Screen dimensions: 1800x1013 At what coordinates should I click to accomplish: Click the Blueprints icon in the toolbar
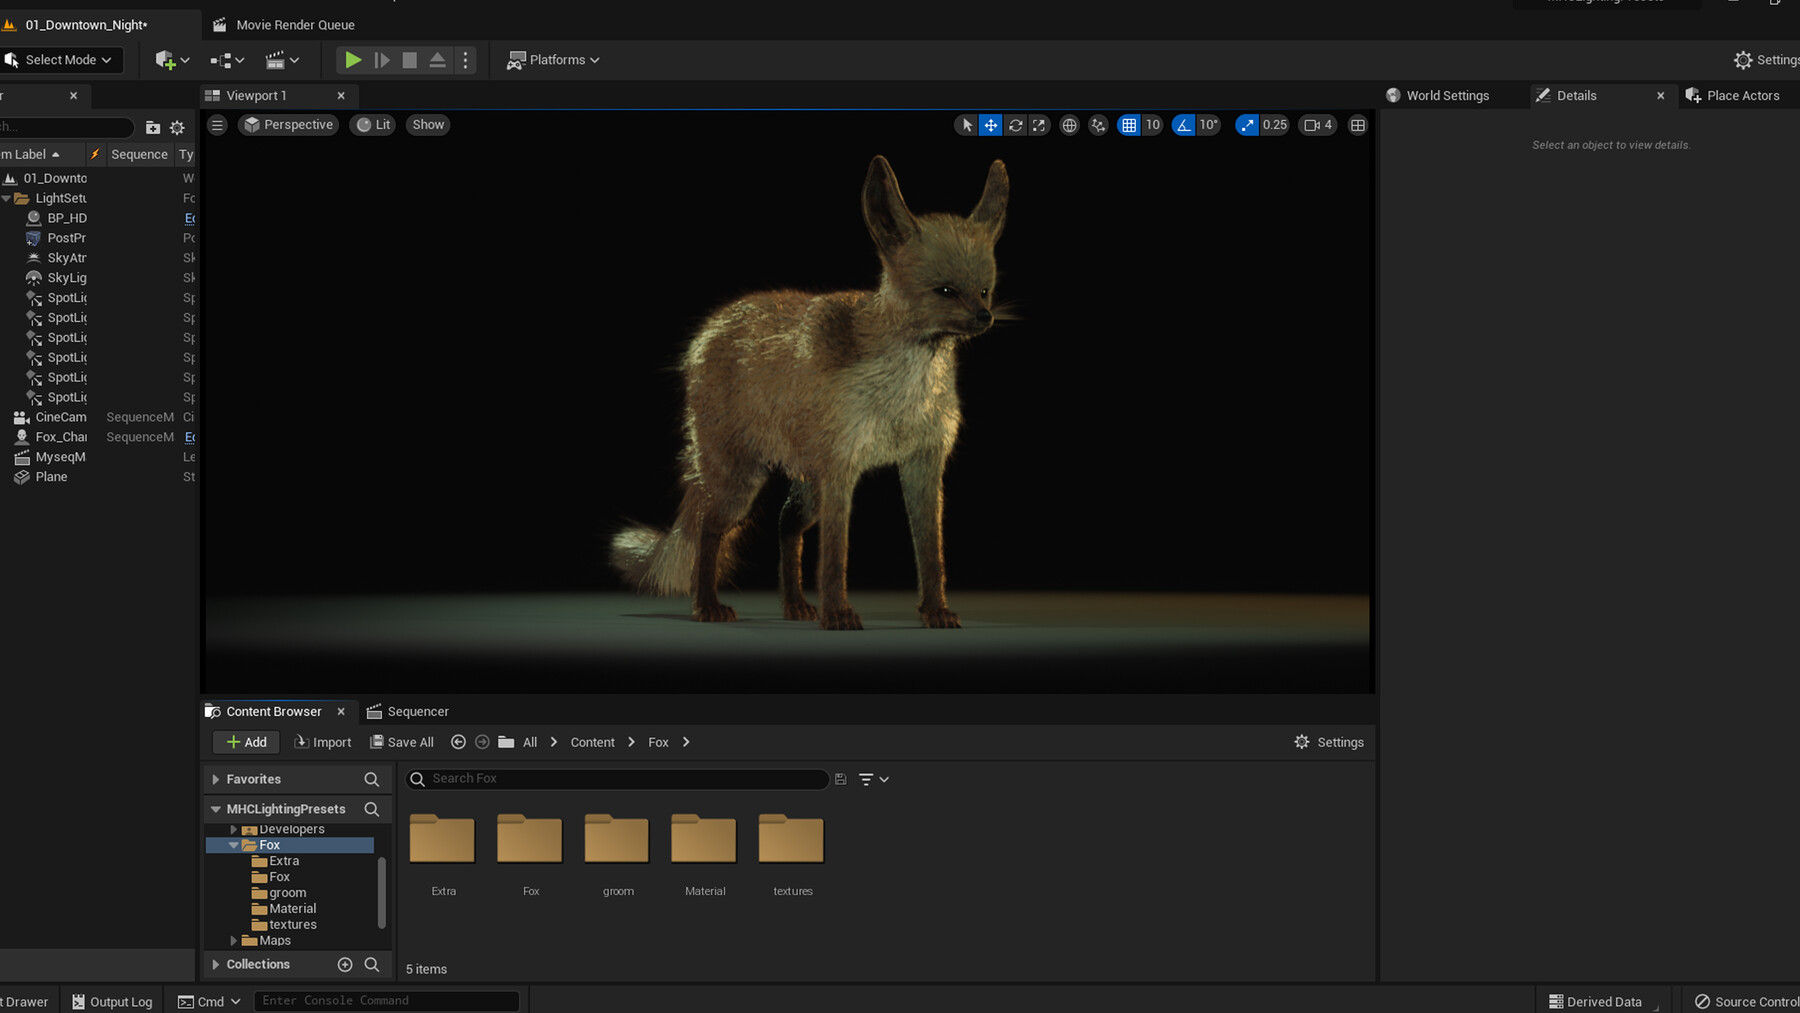click(x=222, y=59)
